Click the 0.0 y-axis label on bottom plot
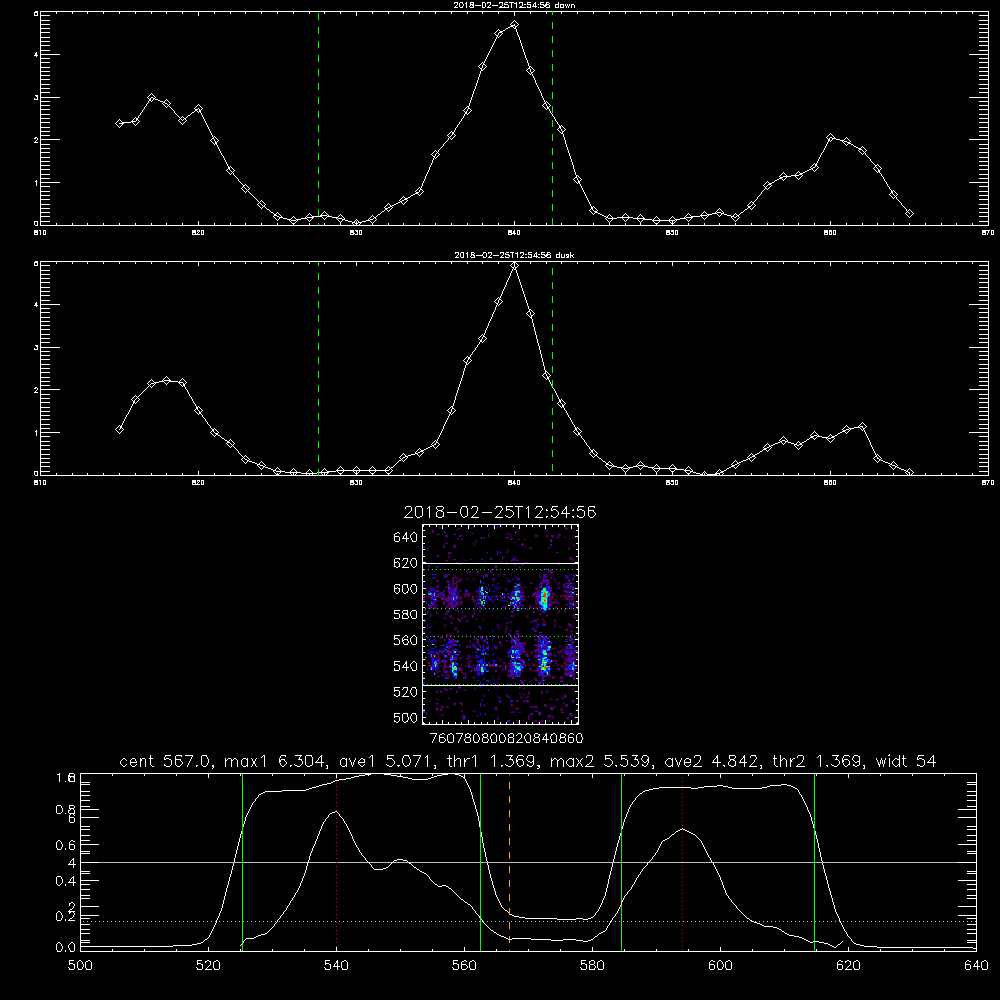The image size is (1000, 1000). (x=66, y=948)
